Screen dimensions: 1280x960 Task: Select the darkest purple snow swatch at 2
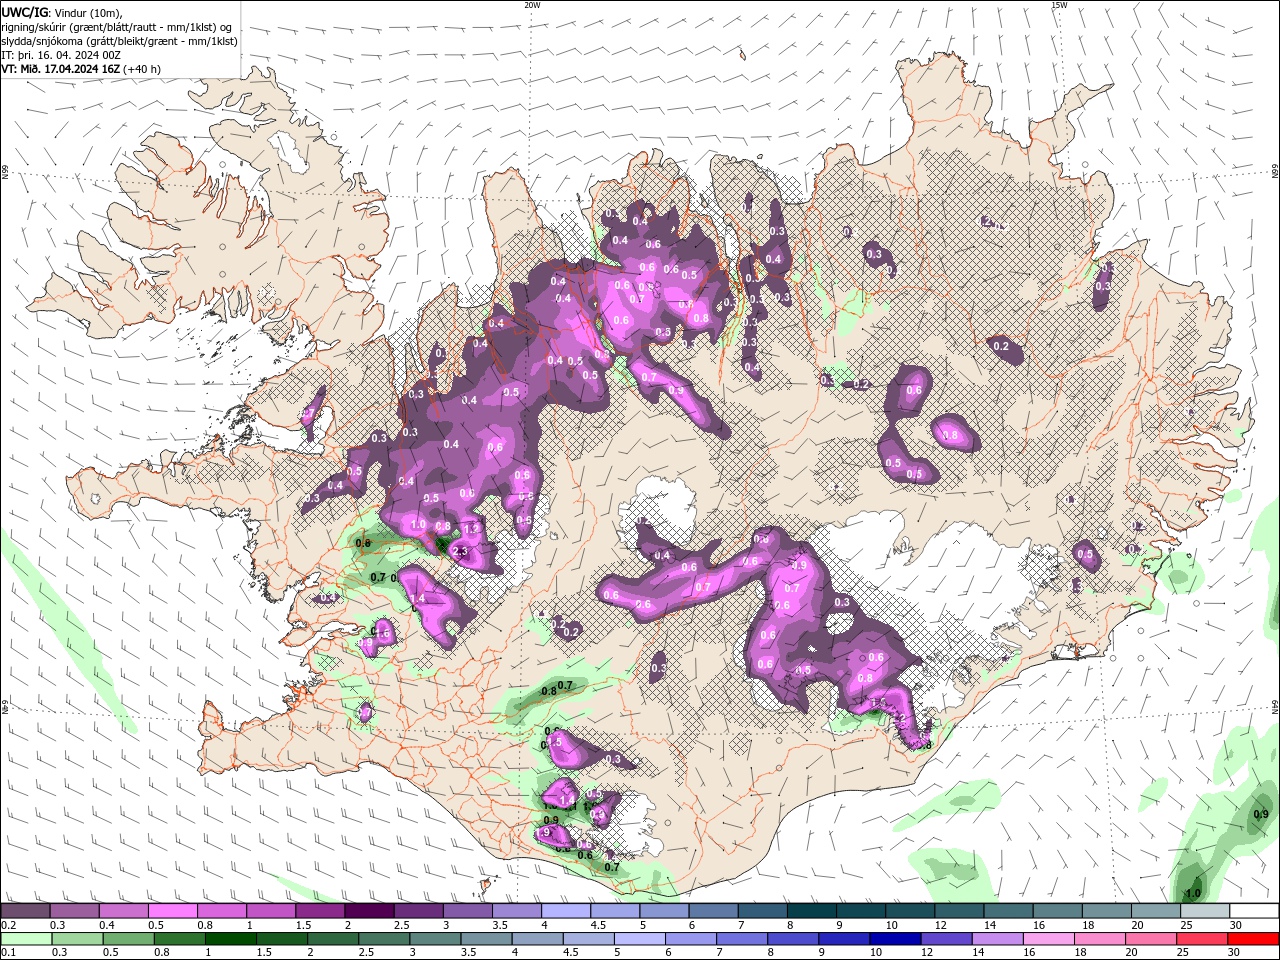pos(369,911)
